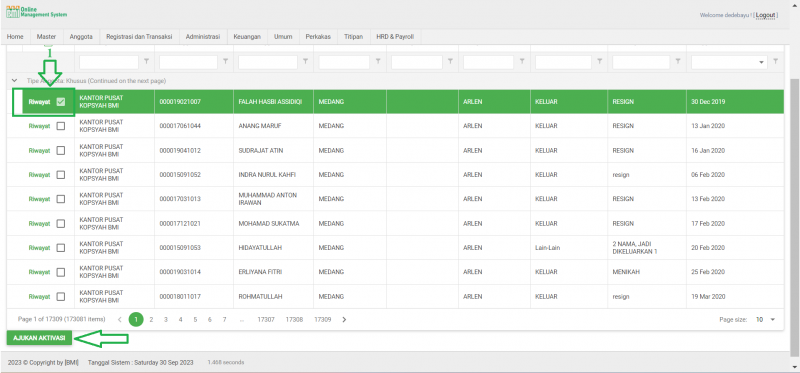This screenshot has height=373, width=800.
Task: View Riwayat of ERLIYANA FITRI
Action: (39, 272)
